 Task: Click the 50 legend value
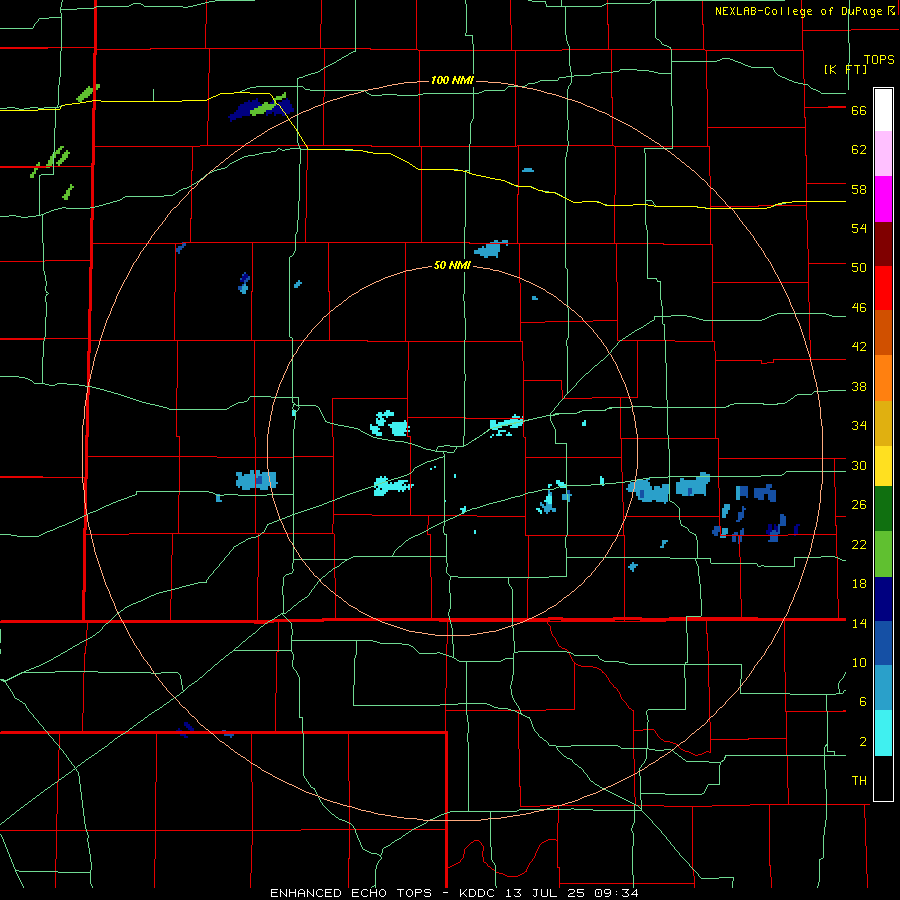859,268
